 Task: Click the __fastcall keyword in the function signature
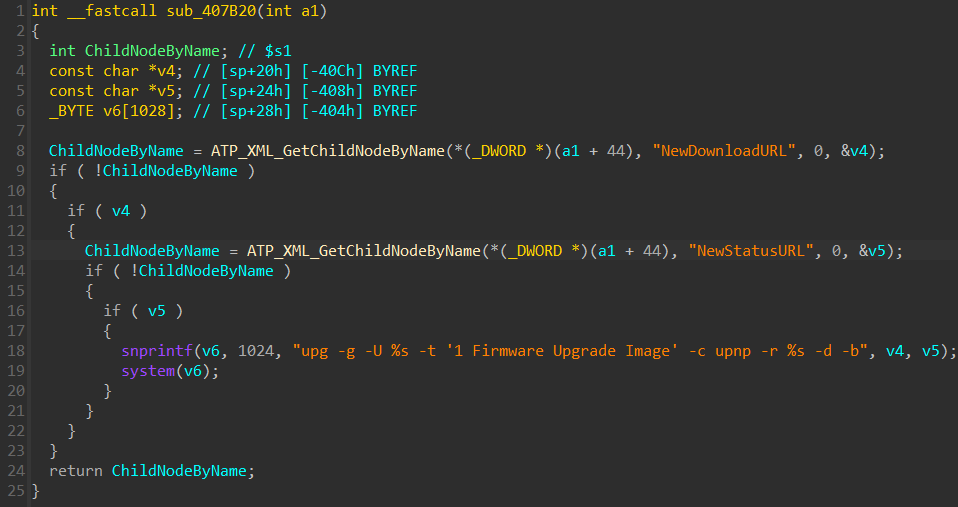112,11
